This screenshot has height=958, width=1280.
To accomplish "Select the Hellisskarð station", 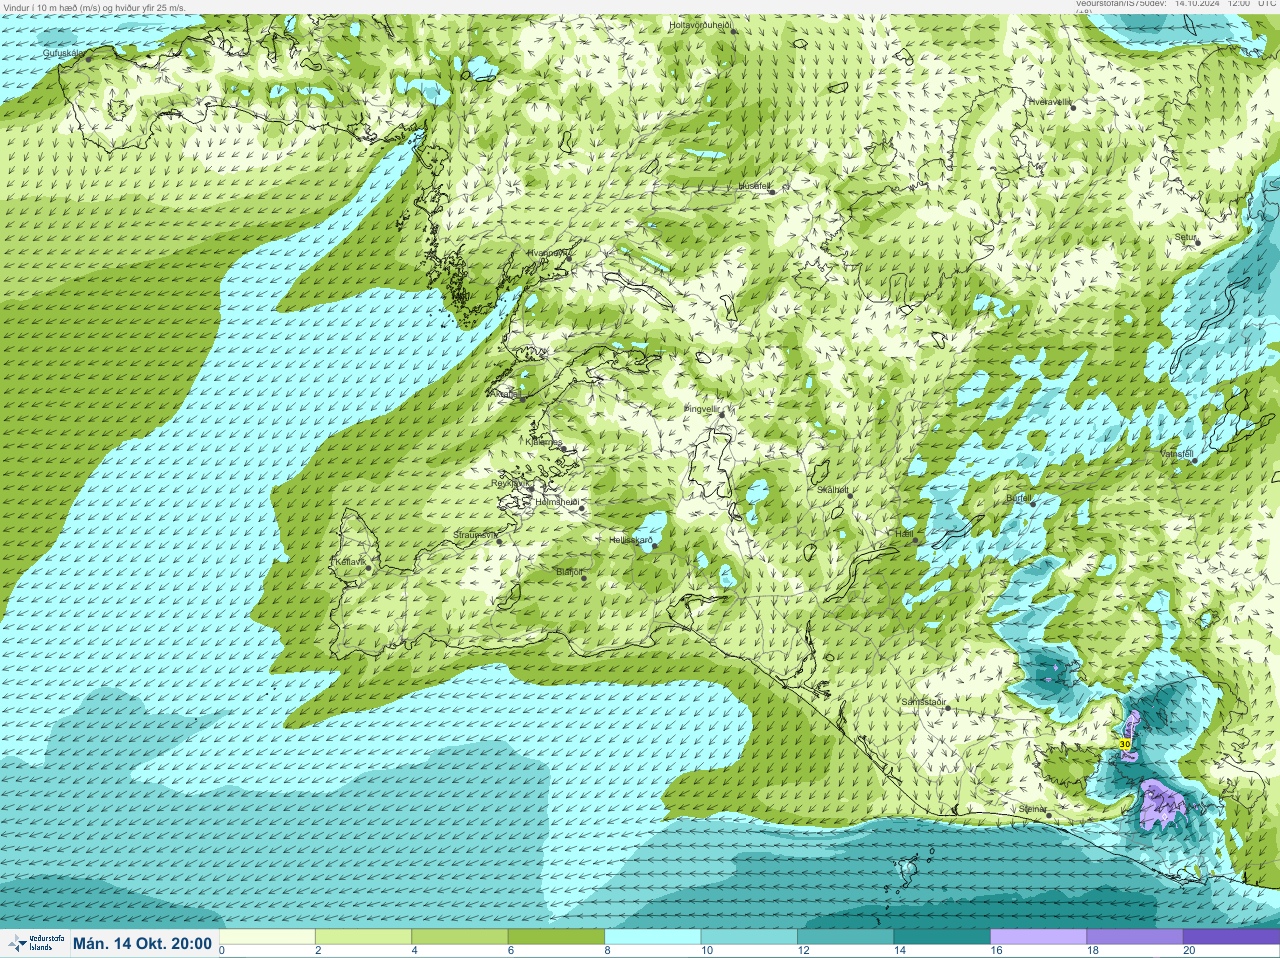I will [x=654, y=546].
